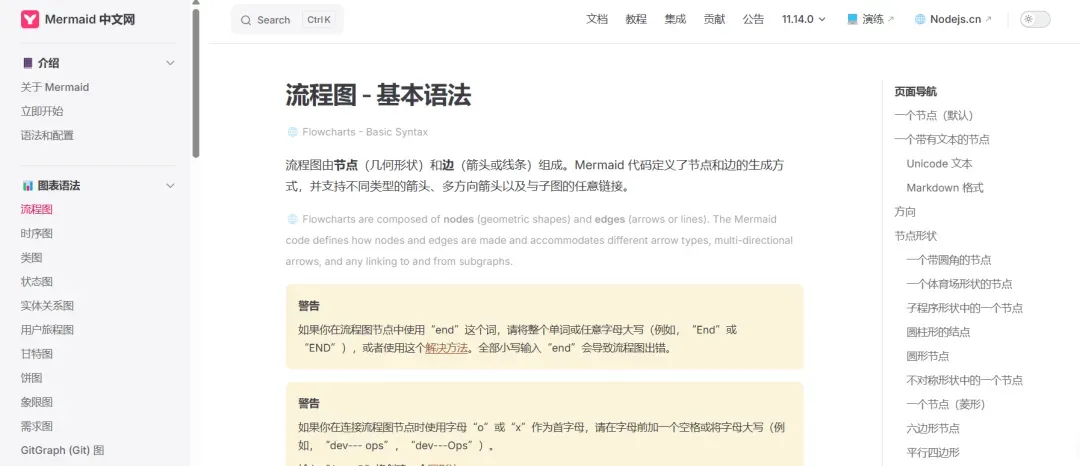
Task: Jump to 圆形节点 in page nav
Action: pyautogui.click(x=928, y=357)
